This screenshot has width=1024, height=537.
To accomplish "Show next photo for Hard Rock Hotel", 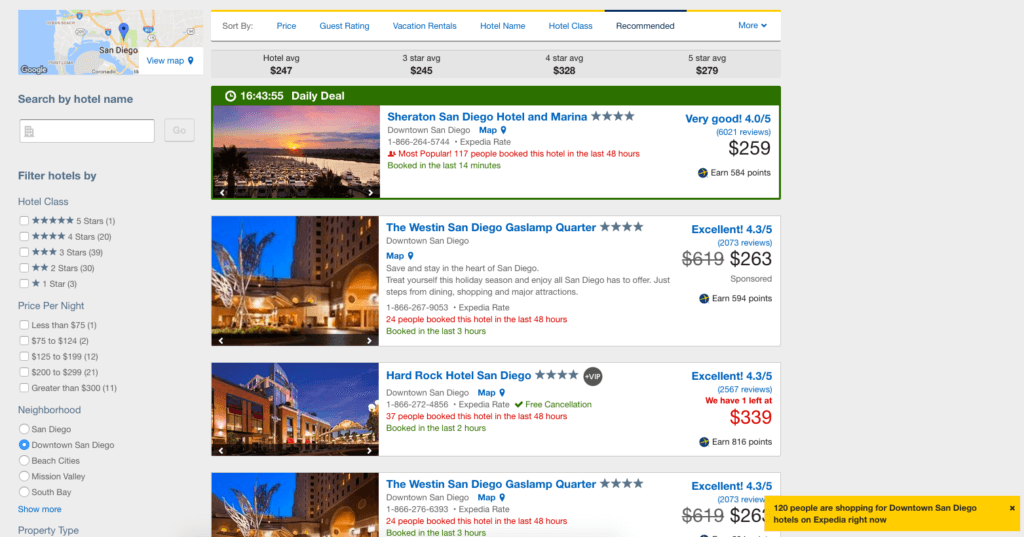I will (369, 451).
